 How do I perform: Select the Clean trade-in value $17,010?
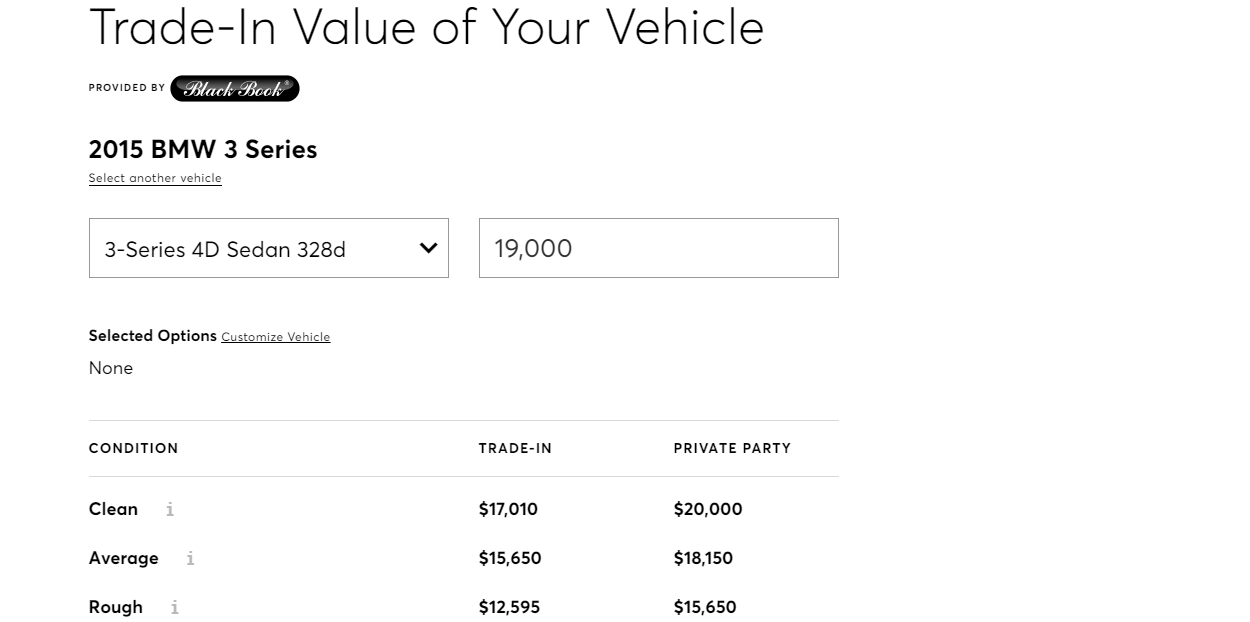508,509
